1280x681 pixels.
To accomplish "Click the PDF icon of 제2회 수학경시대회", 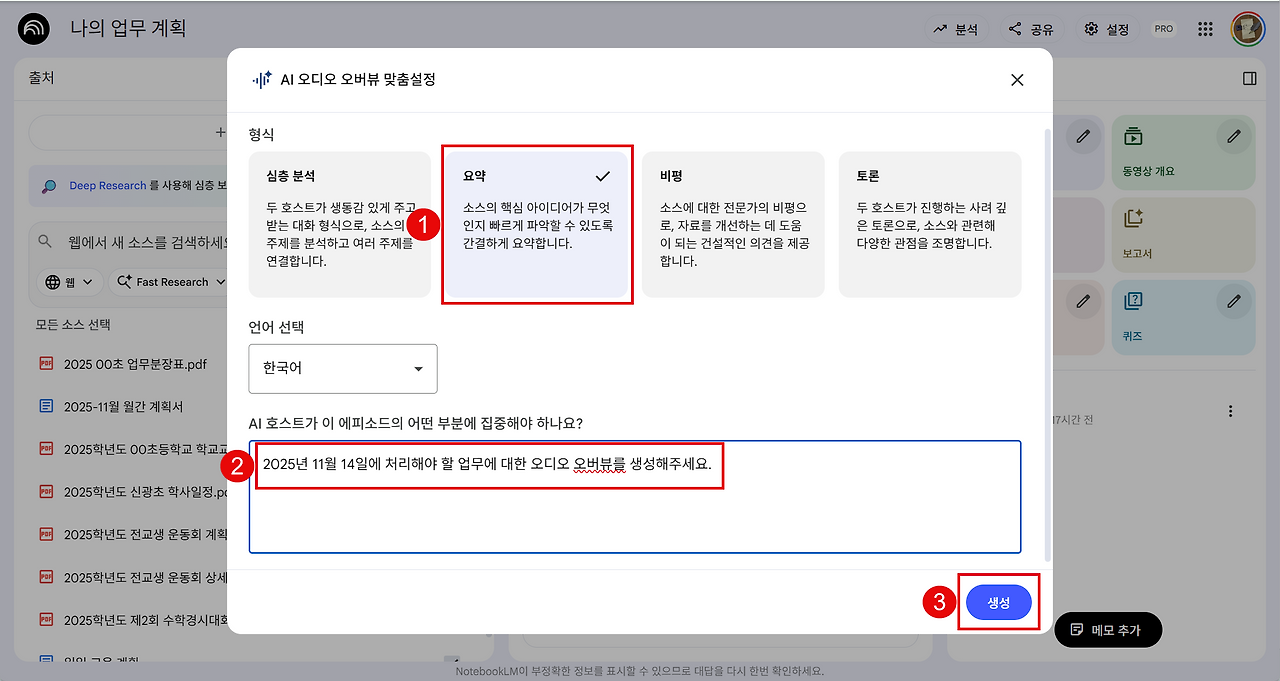I will point(45,619).
